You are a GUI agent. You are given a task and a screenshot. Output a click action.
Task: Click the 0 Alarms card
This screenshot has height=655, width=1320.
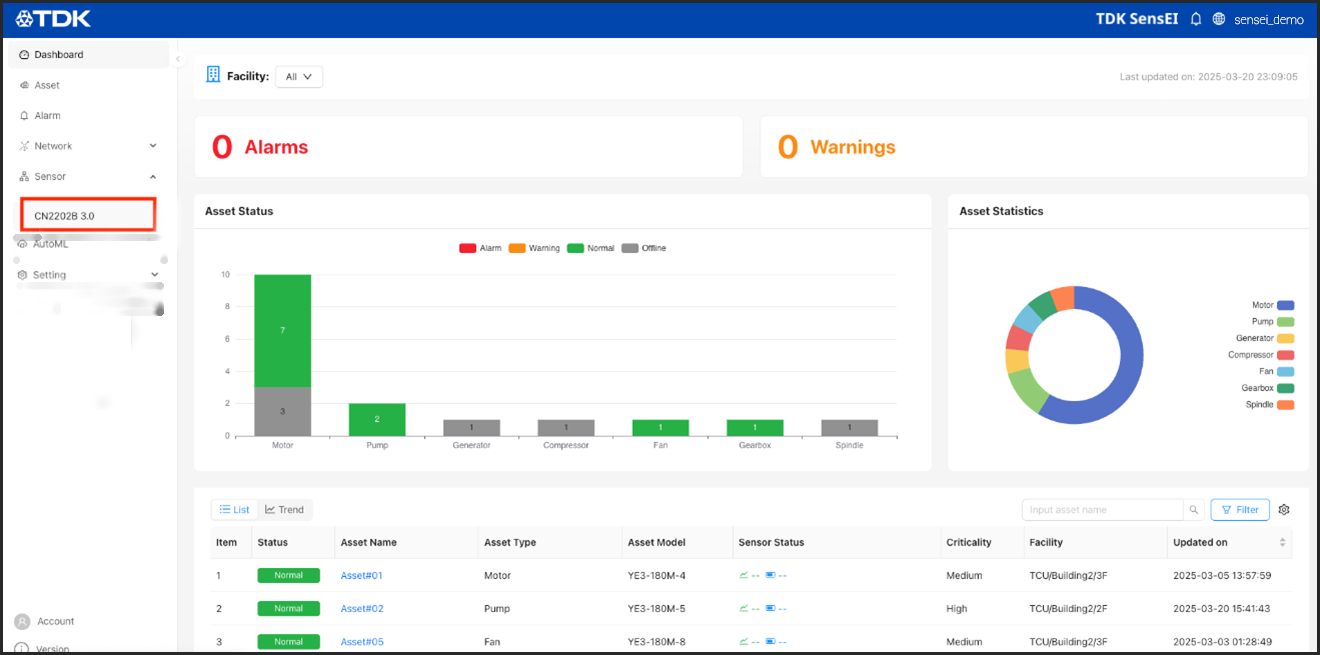coord(468,147)
